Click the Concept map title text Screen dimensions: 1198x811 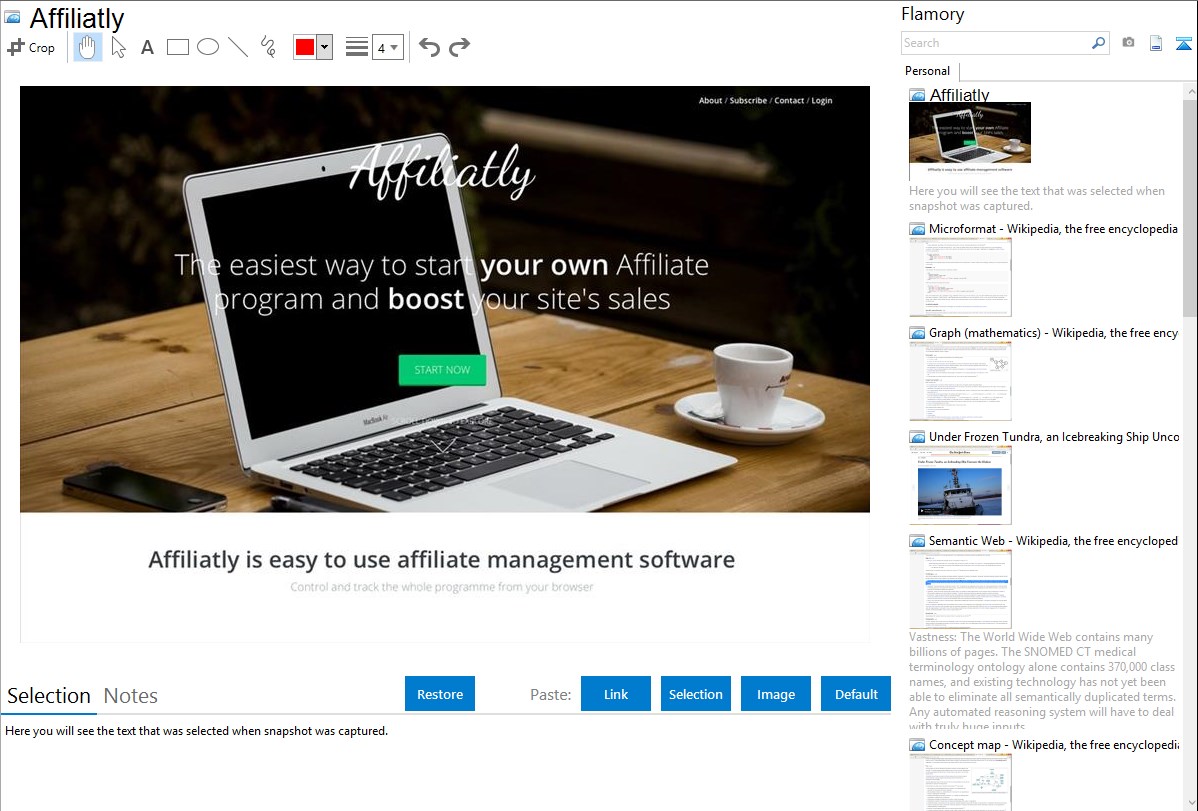(1054, 744)
